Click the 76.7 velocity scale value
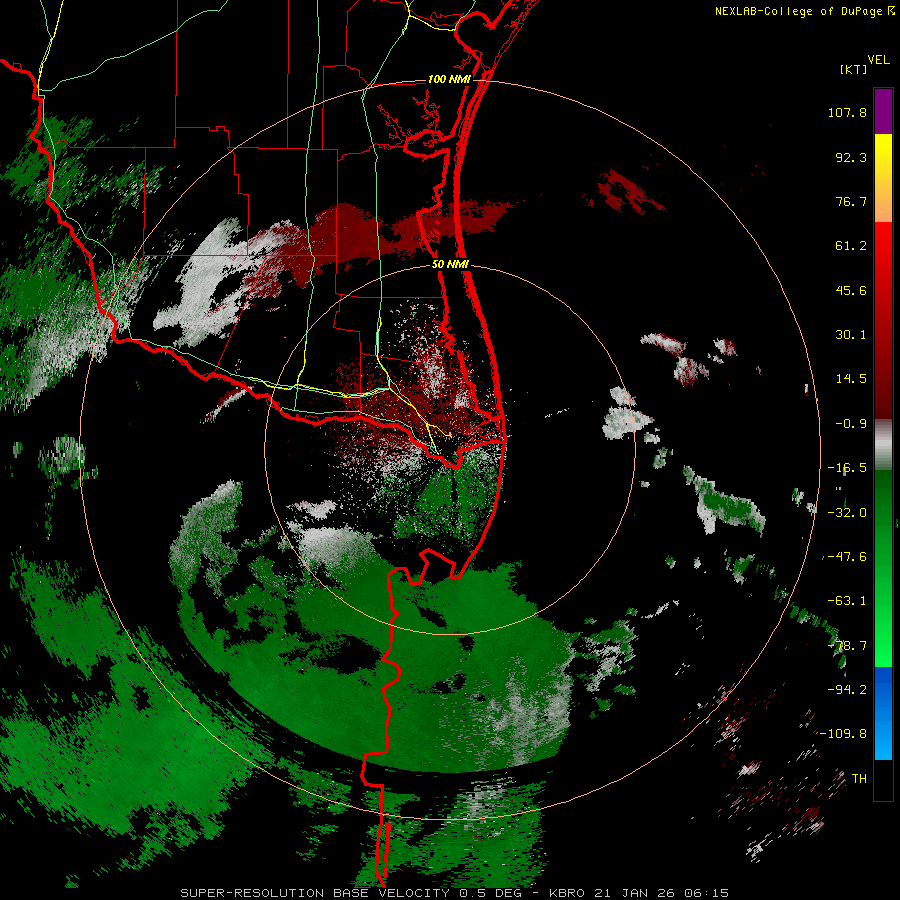900x900 pixels. tap(851, 201)
